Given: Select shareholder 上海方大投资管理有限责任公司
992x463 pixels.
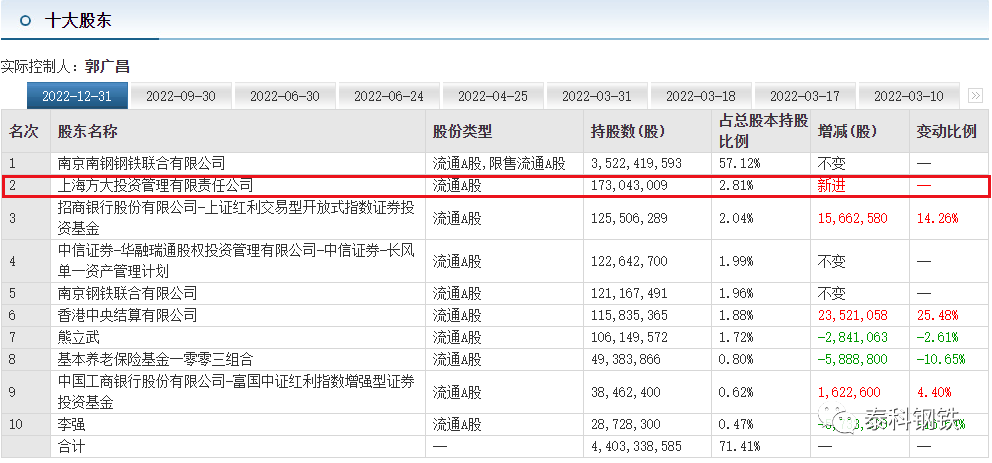Looking at the screenshot, I should 155,185.
